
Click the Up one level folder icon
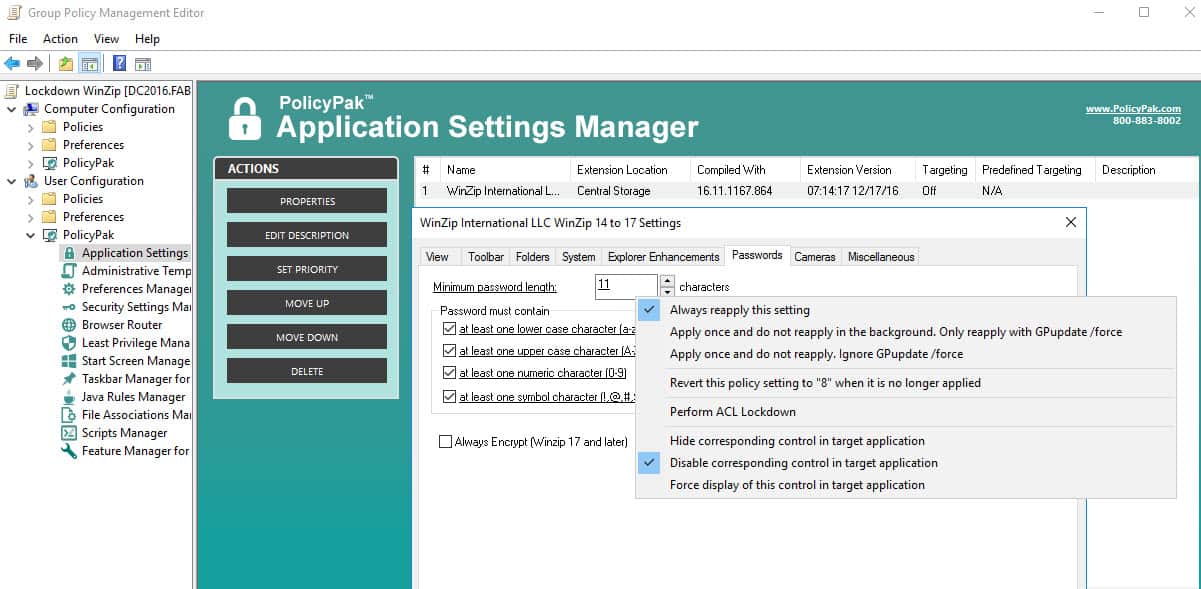click(66, 64)
